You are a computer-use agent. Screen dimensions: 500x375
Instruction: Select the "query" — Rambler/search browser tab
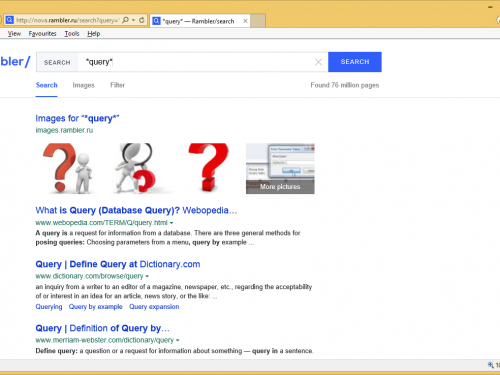coord(200,21)
